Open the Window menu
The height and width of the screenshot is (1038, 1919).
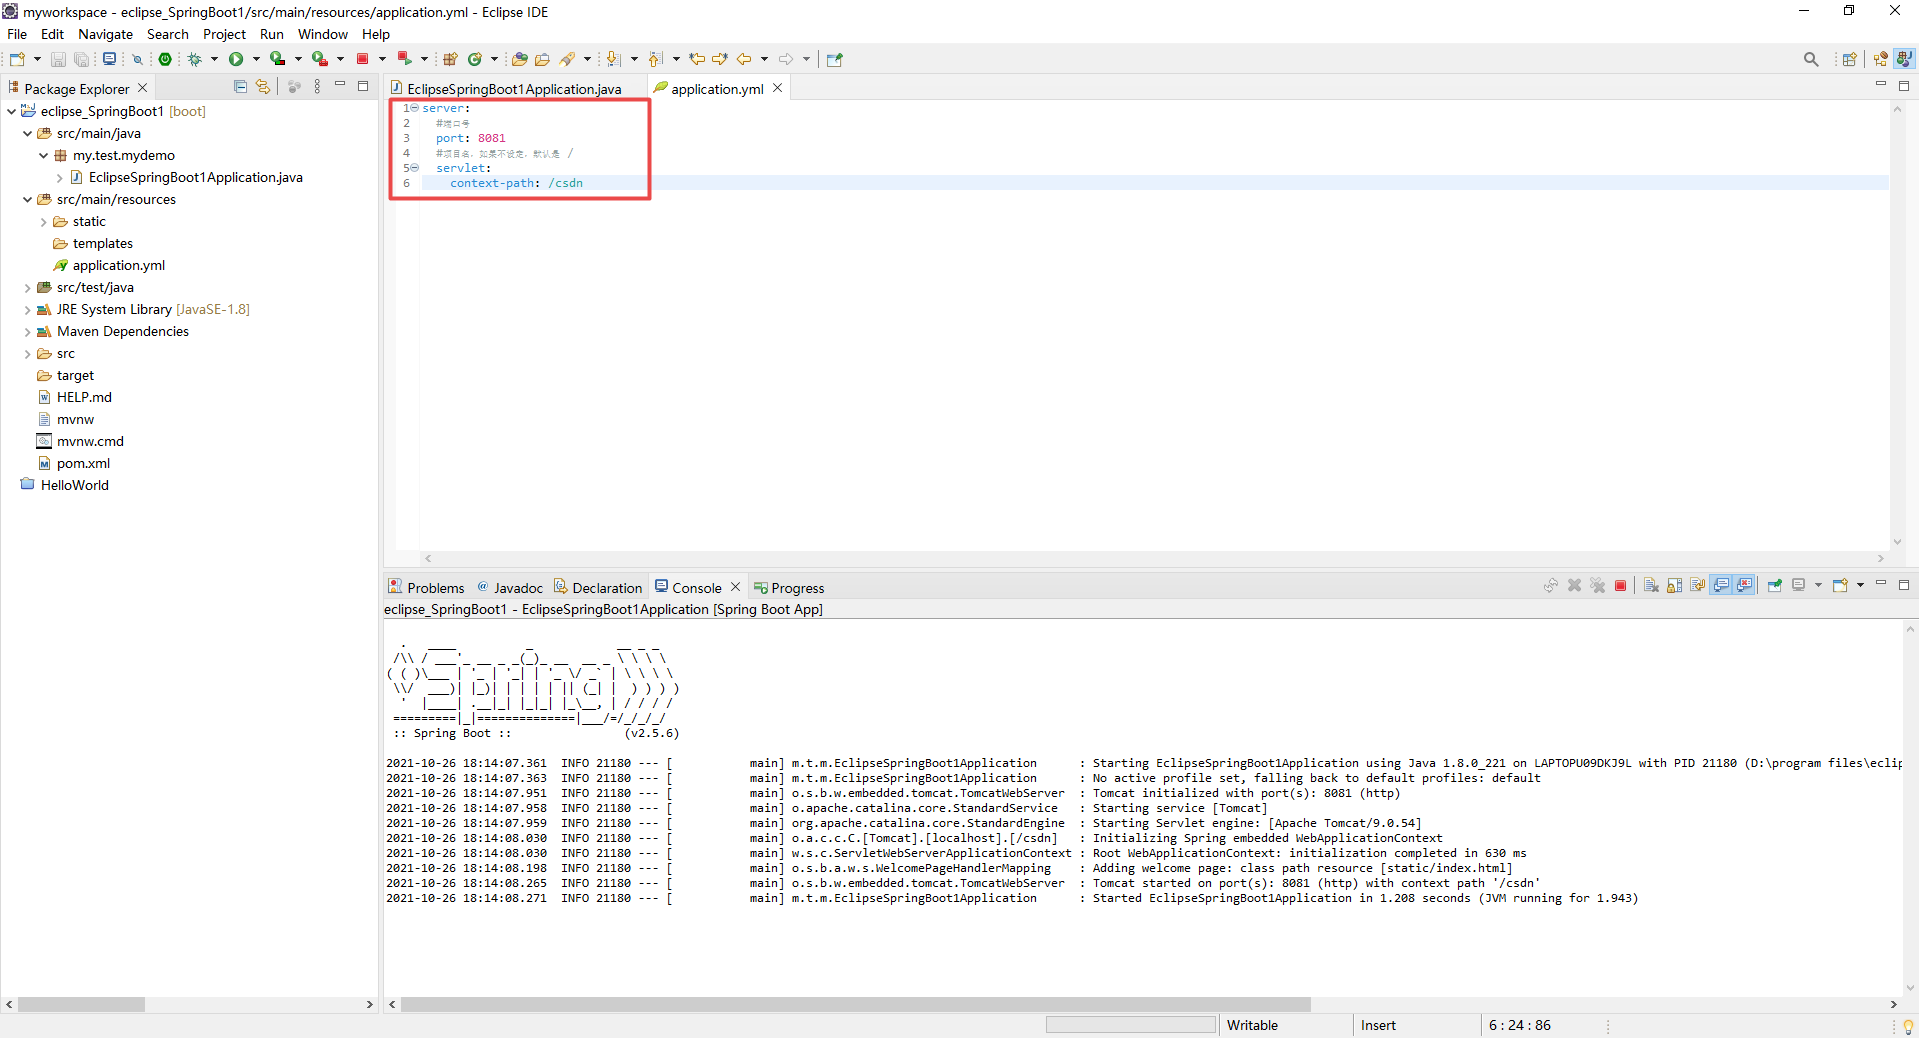322,34
